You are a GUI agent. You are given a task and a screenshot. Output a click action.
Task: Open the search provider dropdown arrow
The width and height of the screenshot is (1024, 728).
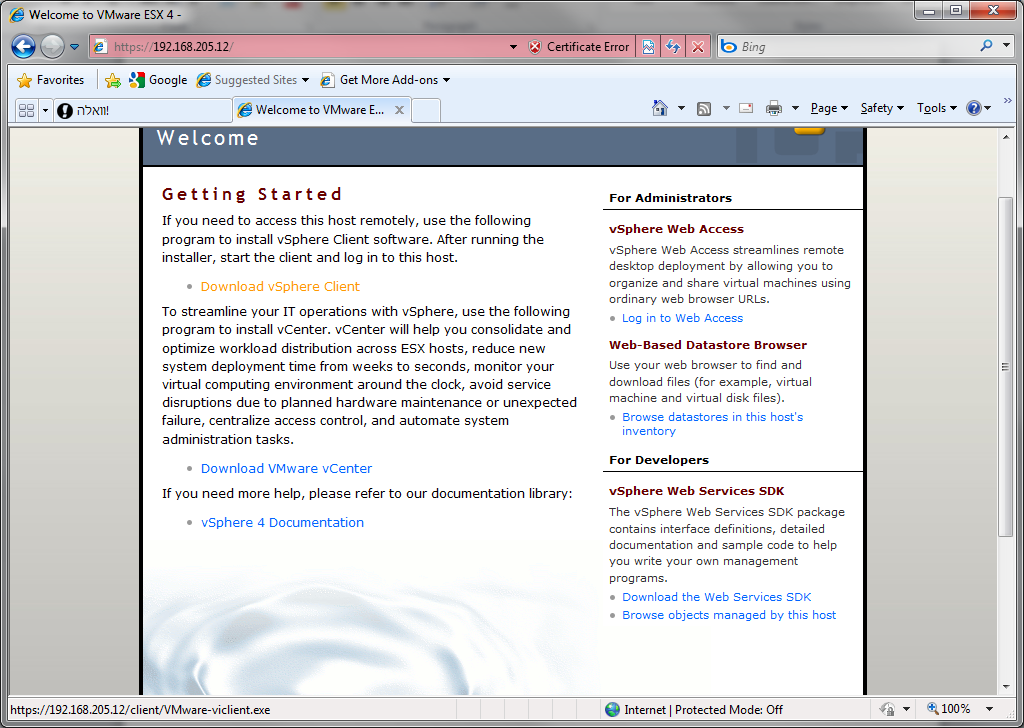[1006, 46]
